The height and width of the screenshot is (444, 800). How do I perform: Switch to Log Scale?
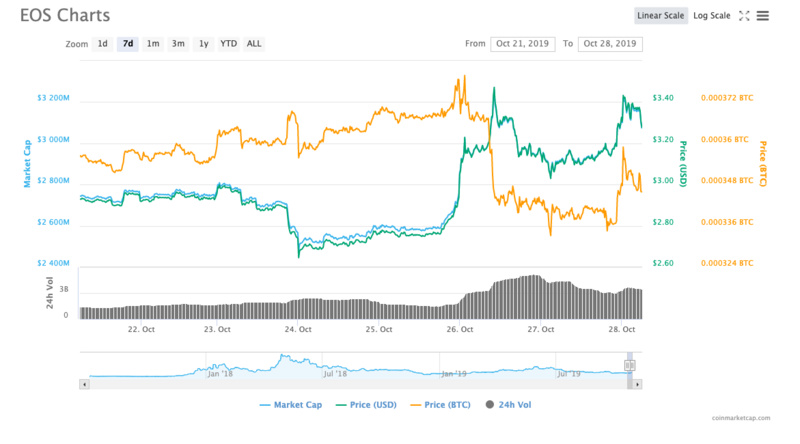click(x=711, y=16)
